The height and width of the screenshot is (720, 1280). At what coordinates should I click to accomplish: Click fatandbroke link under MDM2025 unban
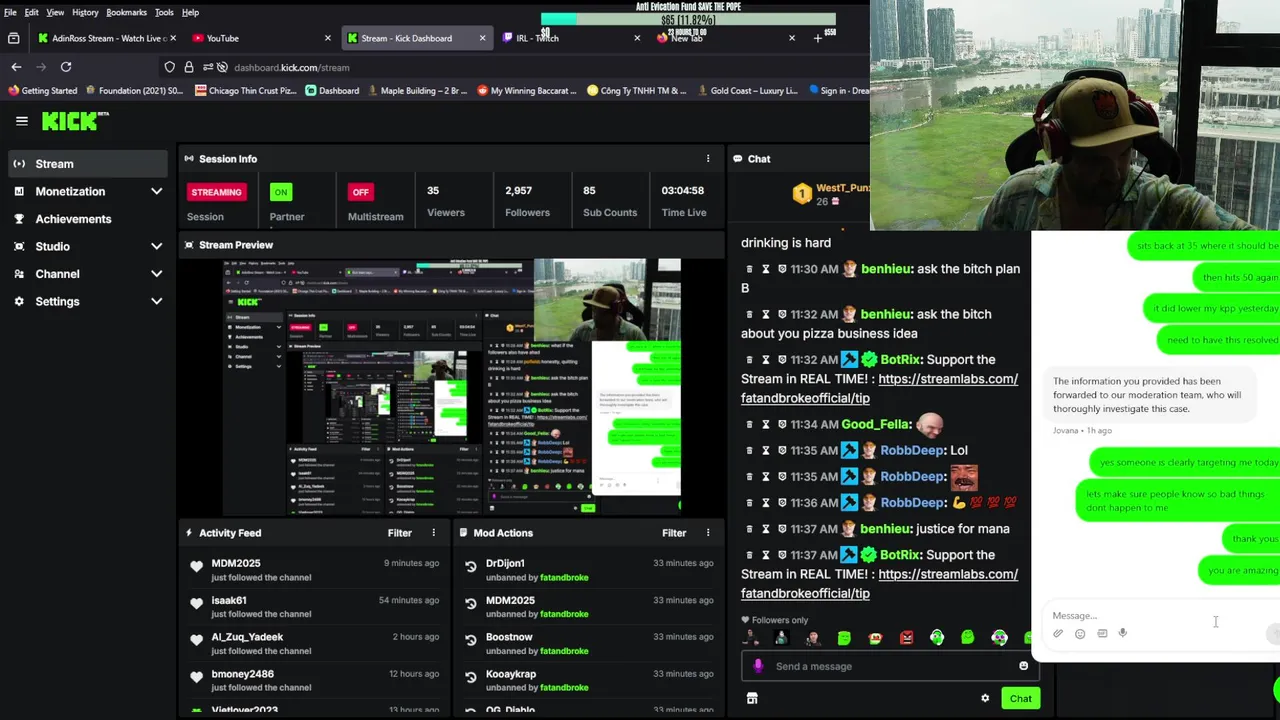(564, 614)
